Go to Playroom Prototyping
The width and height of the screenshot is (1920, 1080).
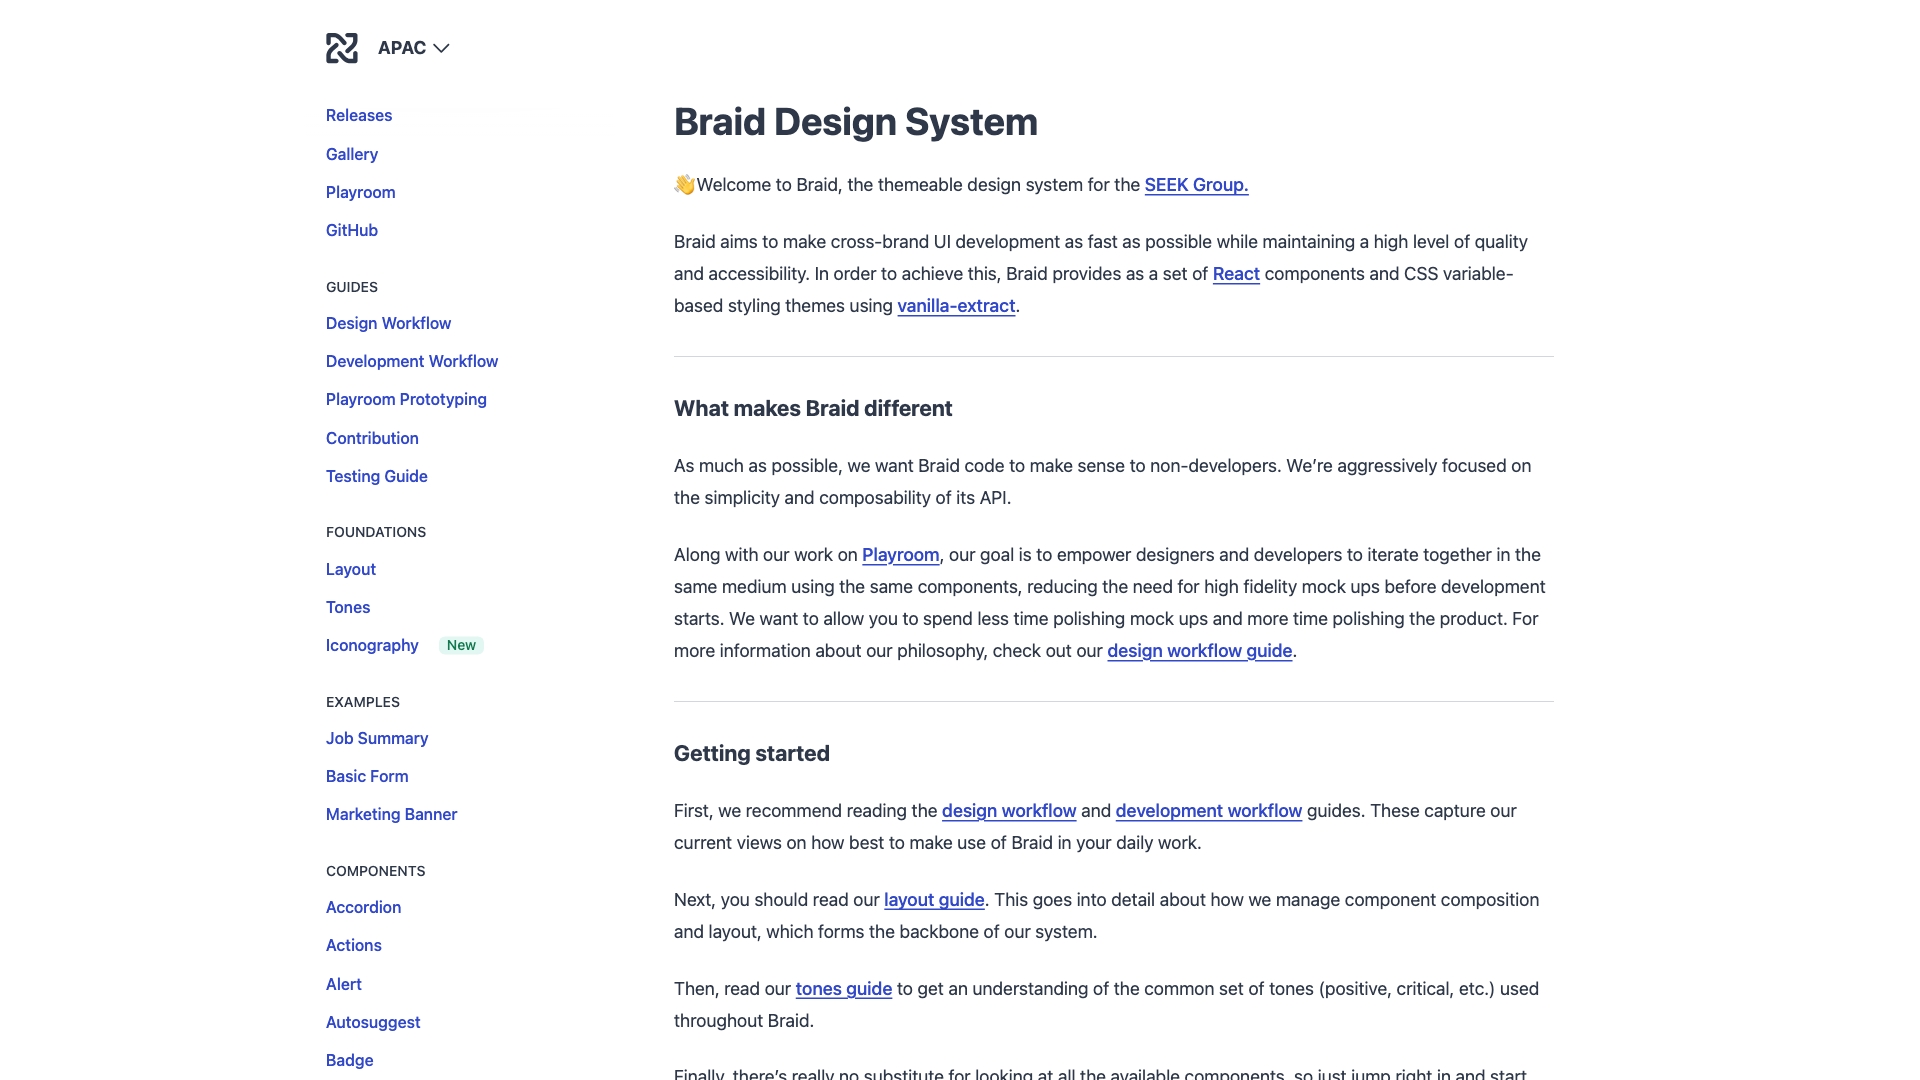(x=405, y=399)
